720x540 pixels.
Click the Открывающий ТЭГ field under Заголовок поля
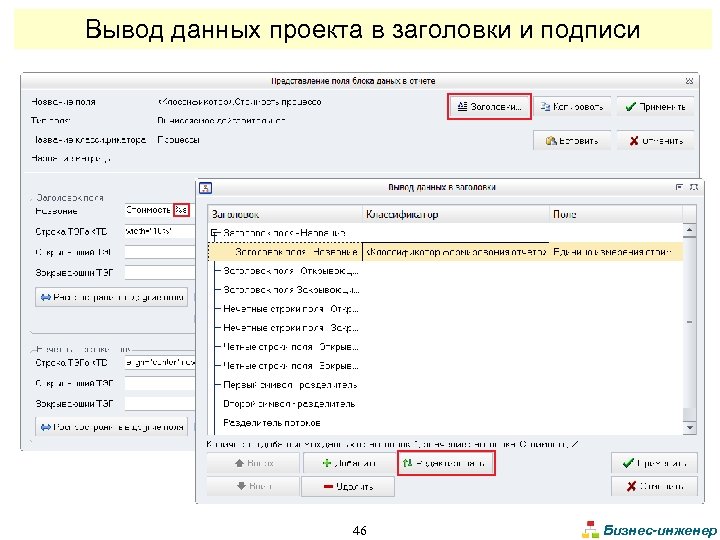(x=159, y=252)
